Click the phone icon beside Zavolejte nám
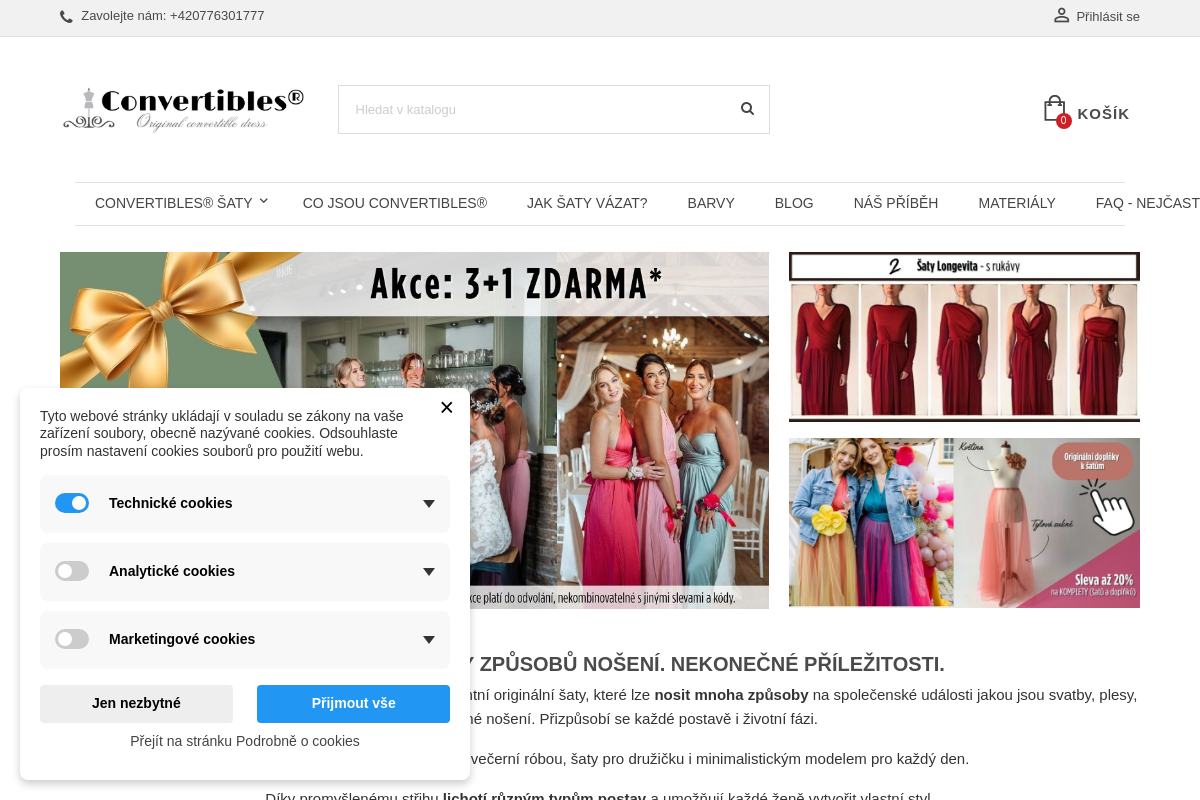 66,16
